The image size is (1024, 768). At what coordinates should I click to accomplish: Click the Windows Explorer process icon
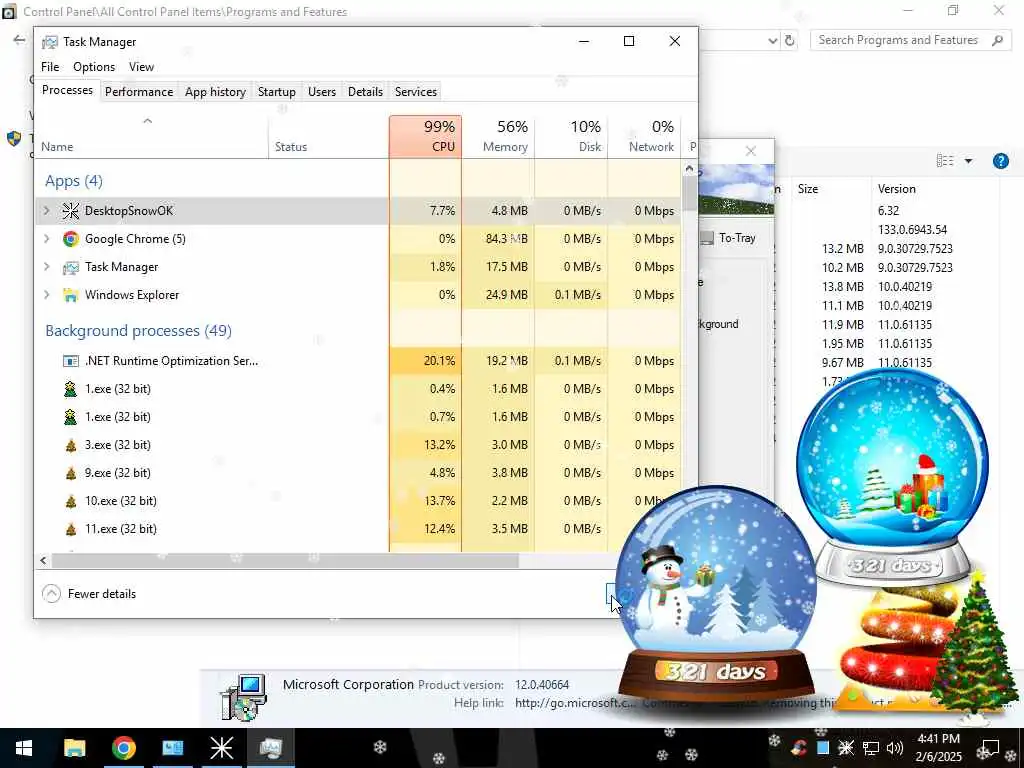[71, 295]
